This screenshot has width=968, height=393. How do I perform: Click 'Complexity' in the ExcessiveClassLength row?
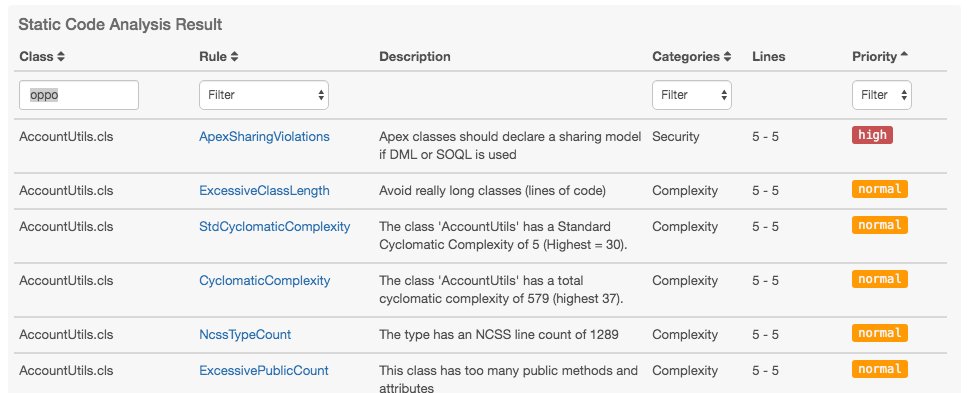point(685,191)
